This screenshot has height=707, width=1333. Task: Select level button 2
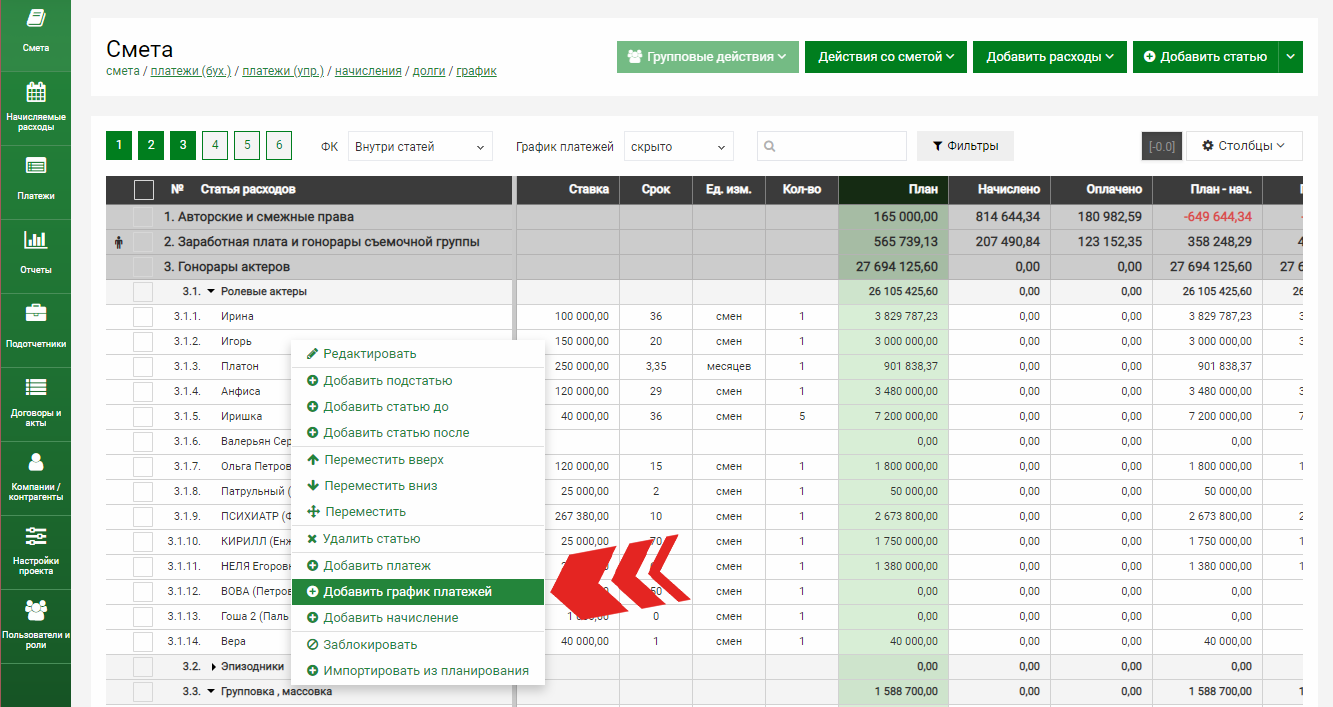(151, 146)
